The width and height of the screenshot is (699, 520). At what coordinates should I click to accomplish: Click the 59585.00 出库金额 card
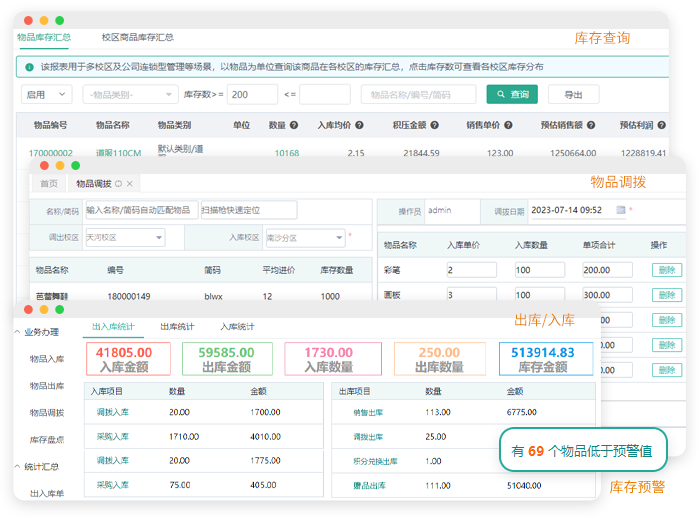tap(227, 359)
